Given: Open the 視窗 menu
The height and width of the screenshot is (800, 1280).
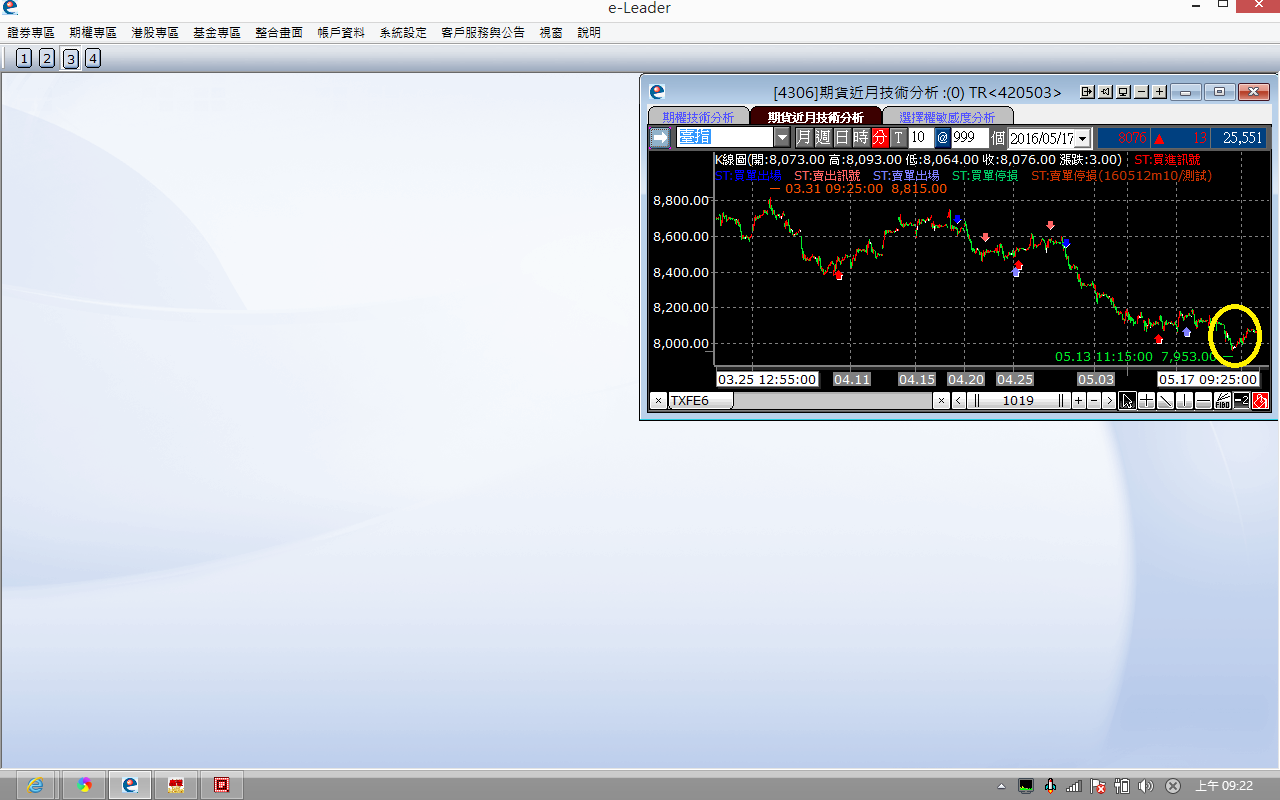Looking at the screenshot, I should pos(551,33).
